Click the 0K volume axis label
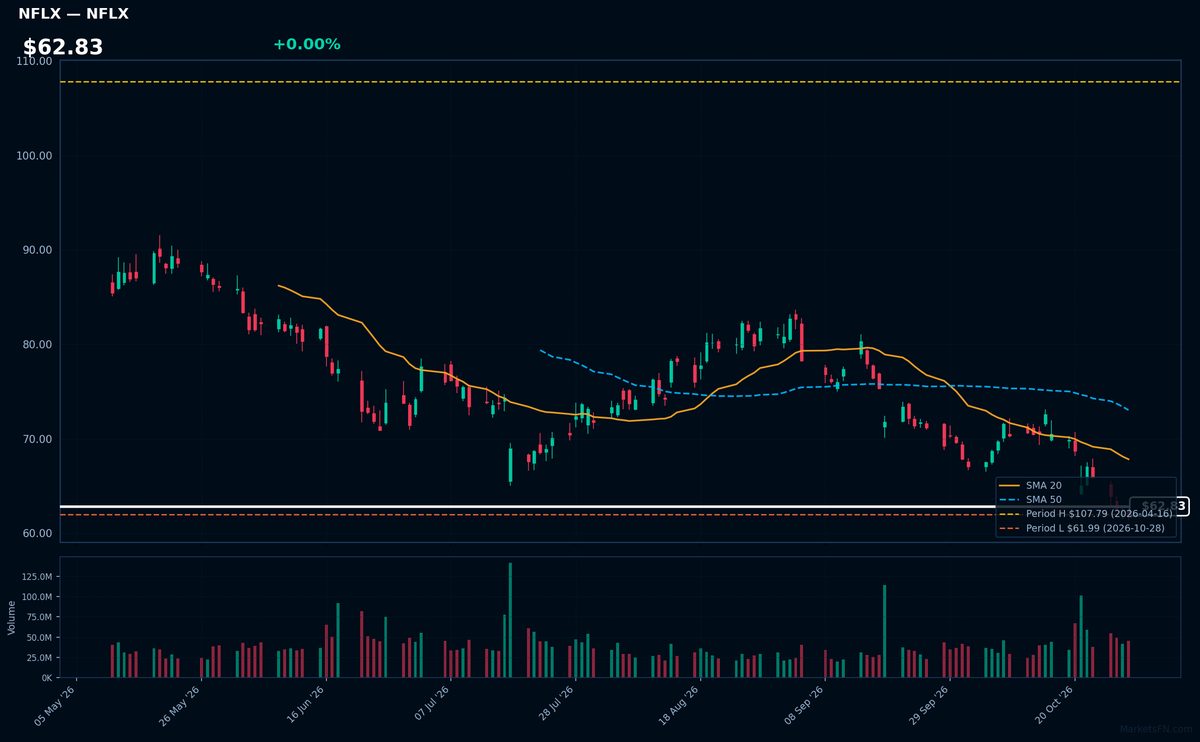The image size is (1200, 742). coord(46,677)
